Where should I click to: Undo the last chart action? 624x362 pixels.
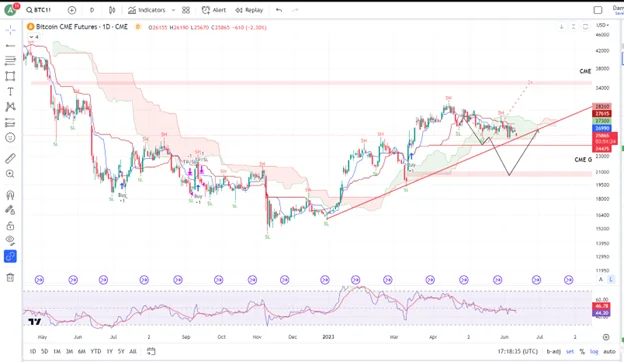[x=279, y=10]
